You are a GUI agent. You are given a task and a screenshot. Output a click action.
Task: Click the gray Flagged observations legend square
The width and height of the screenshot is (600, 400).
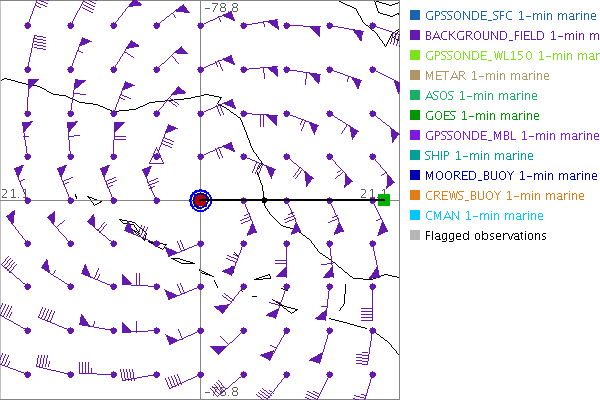point(416,236)
